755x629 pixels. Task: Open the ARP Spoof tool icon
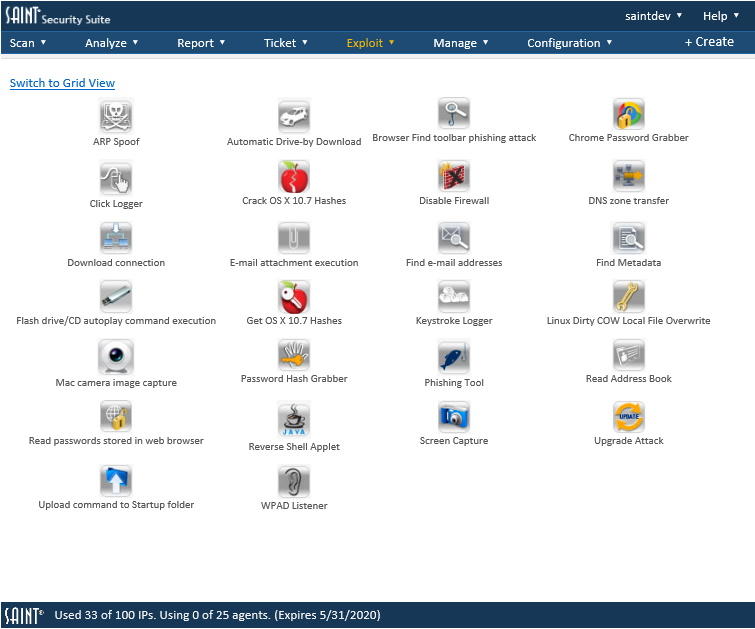116,116
